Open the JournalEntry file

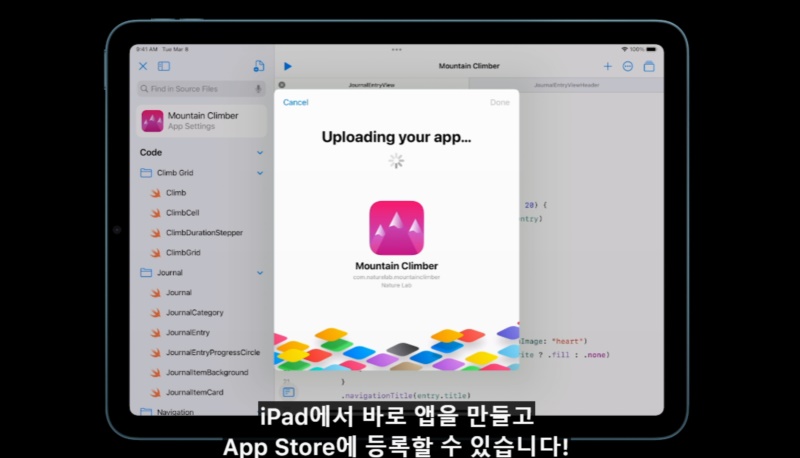188,333
